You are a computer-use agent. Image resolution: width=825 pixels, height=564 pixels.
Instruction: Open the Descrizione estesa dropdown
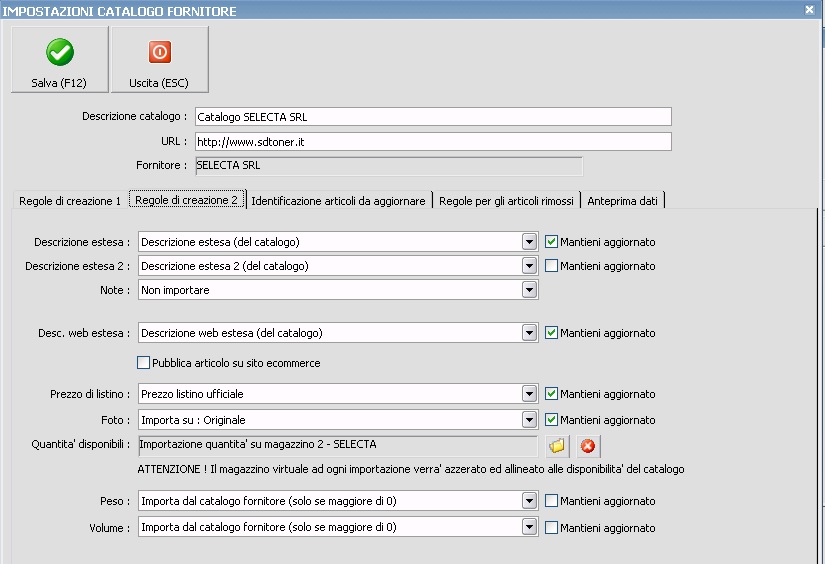point(529,241)
